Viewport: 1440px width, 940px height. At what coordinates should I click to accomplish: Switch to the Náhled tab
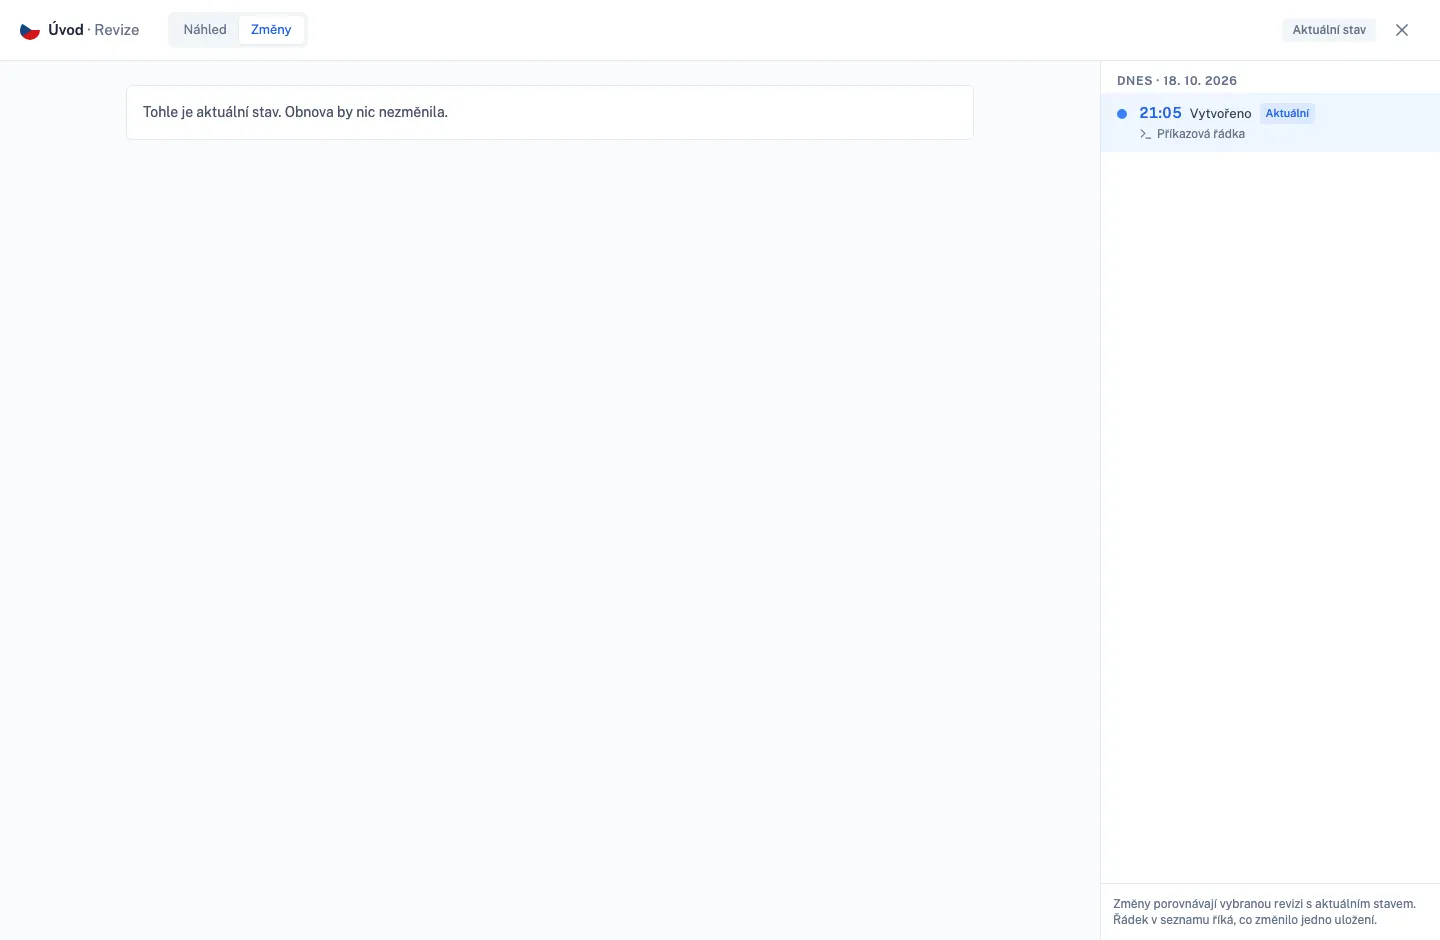coord(205,30)
